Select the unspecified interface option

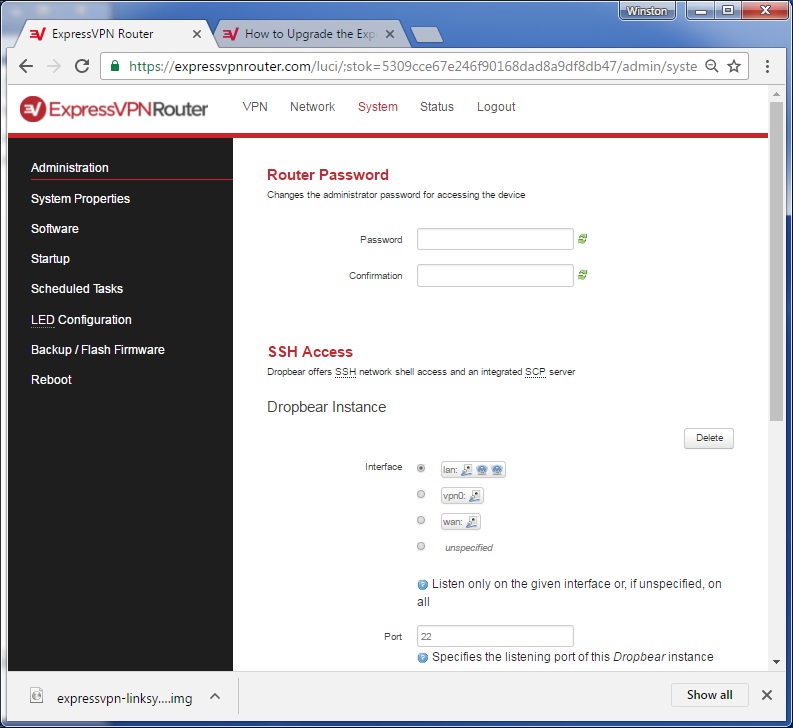[x=421, y=546]
